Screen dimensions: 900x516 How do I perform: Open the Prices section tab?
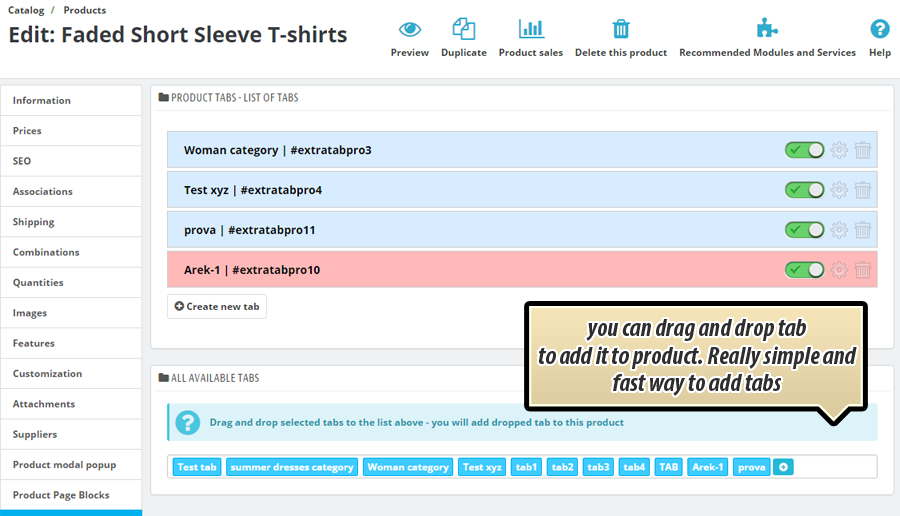71,131
